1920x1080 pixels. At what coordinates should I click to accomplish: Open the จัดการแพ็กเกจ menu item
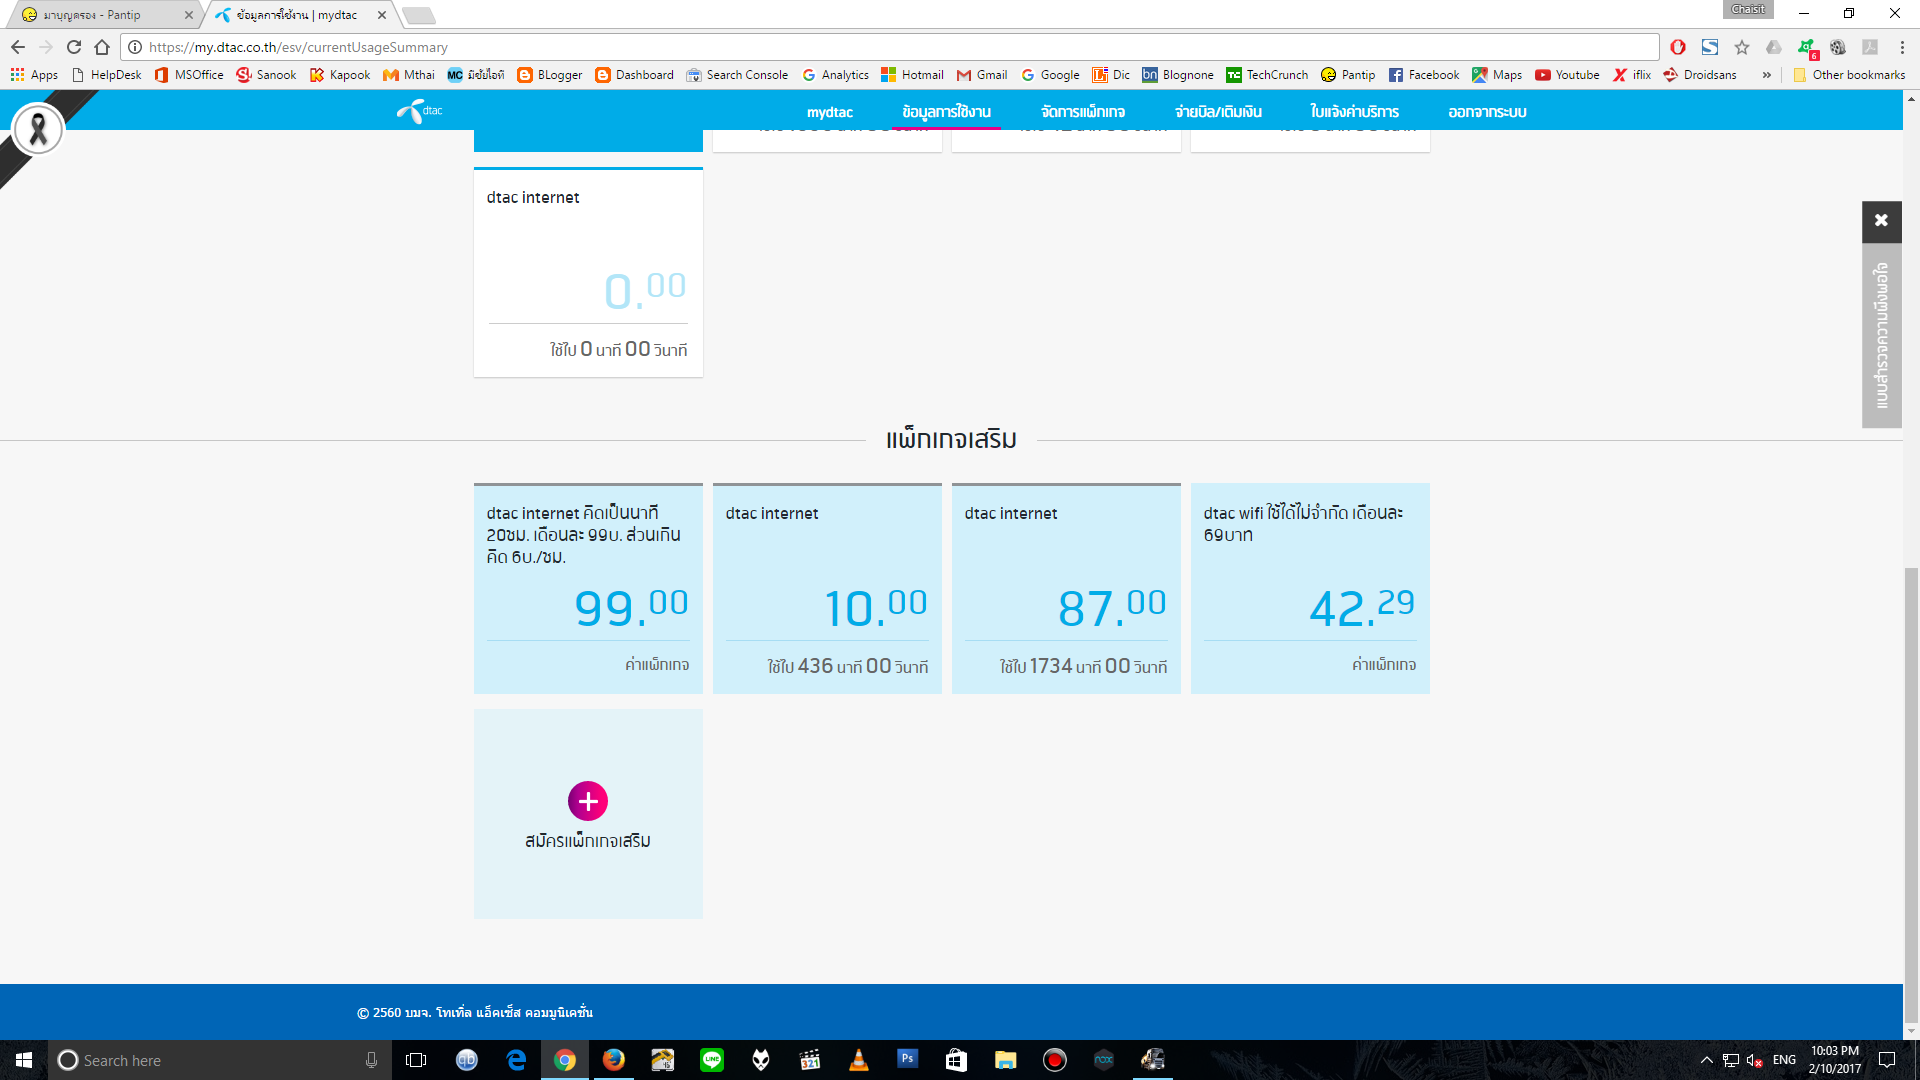tap(1082, 112)
